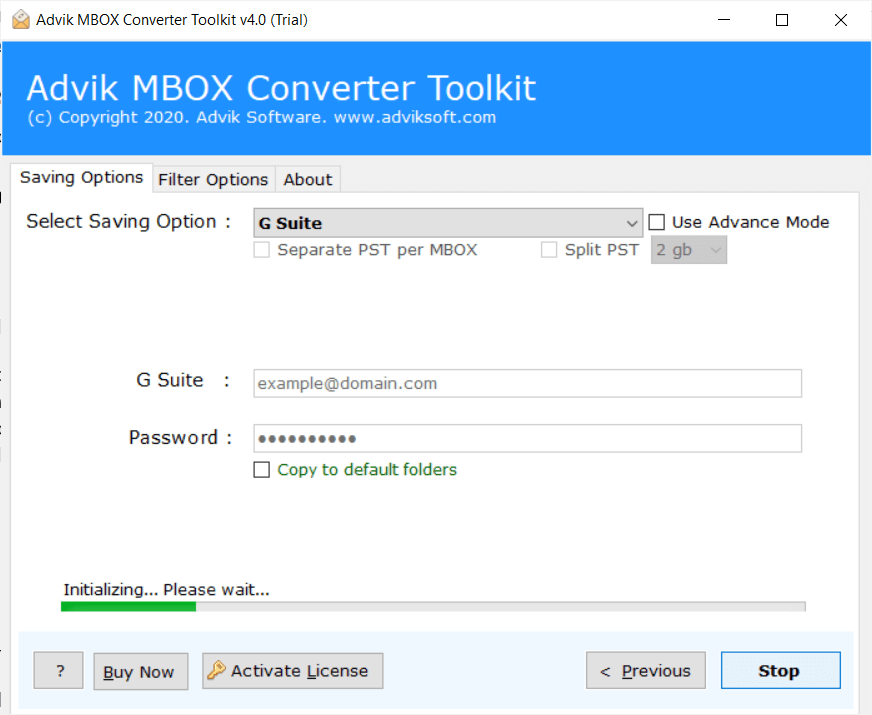Click the question mark help button
Viewport: 872px width, 715px height.
(x=58, y=671)
